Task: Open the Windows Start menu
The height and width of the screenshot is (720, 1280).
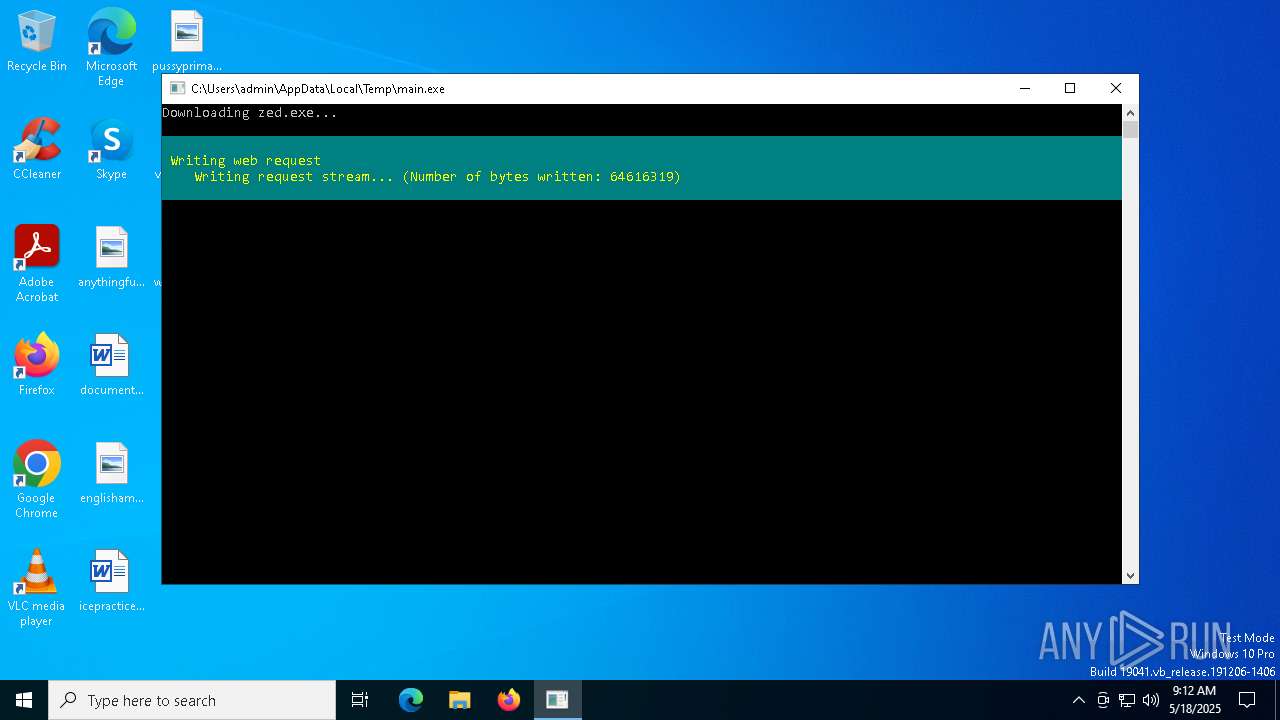Action: (x=24, y=700)
